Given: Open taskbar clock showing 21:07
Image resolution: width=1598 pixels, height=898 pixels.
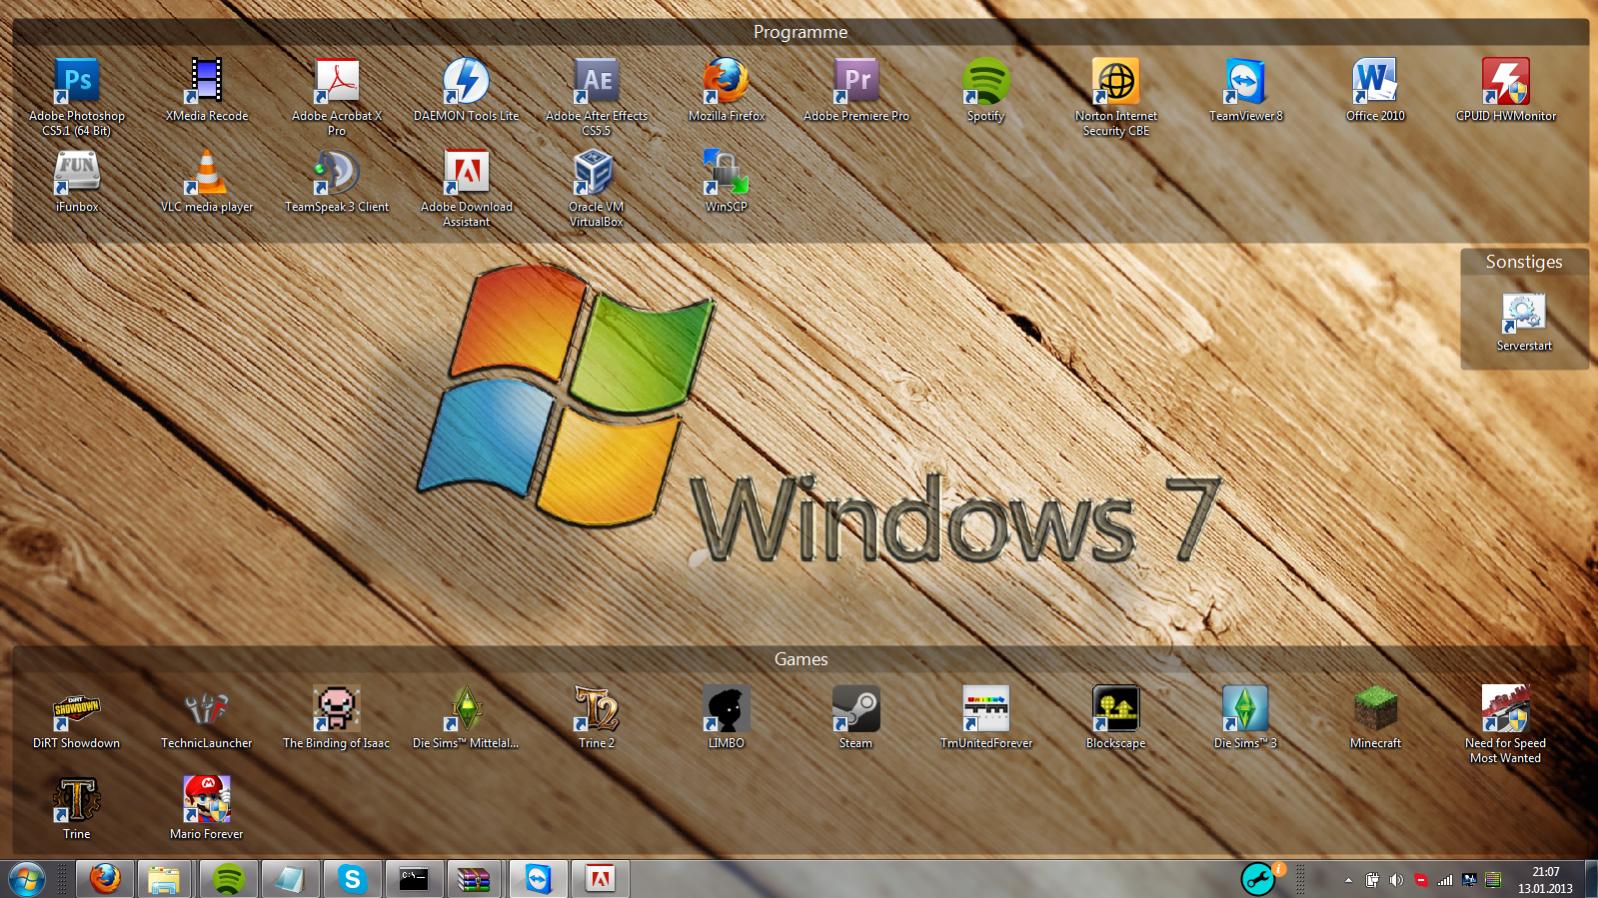Looking at the screenshot, I should (1545, 880).
